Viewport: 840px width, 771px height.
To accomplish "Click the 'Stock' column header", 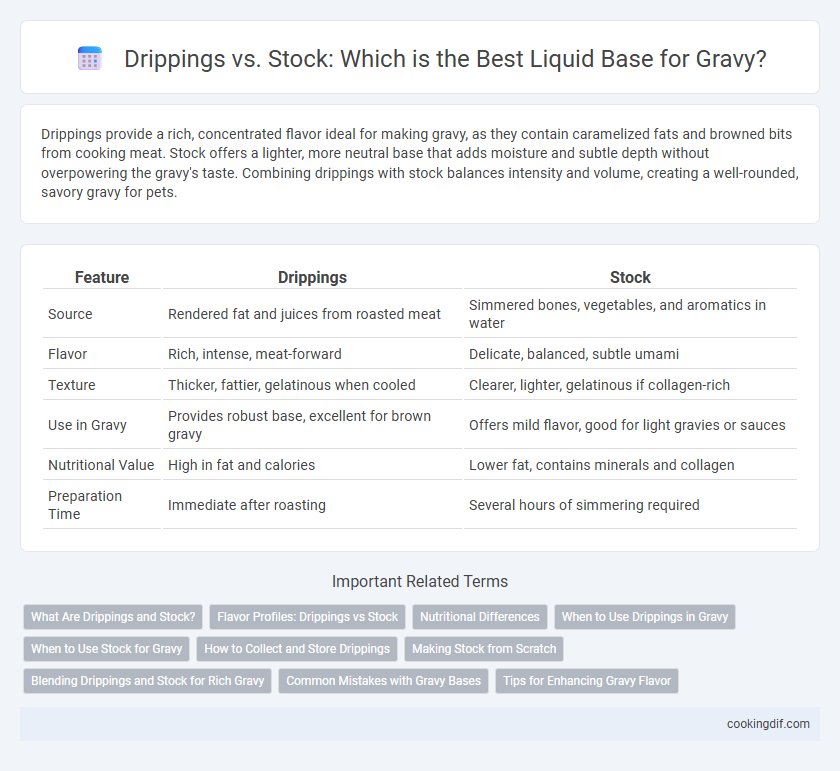I will 630,277.
